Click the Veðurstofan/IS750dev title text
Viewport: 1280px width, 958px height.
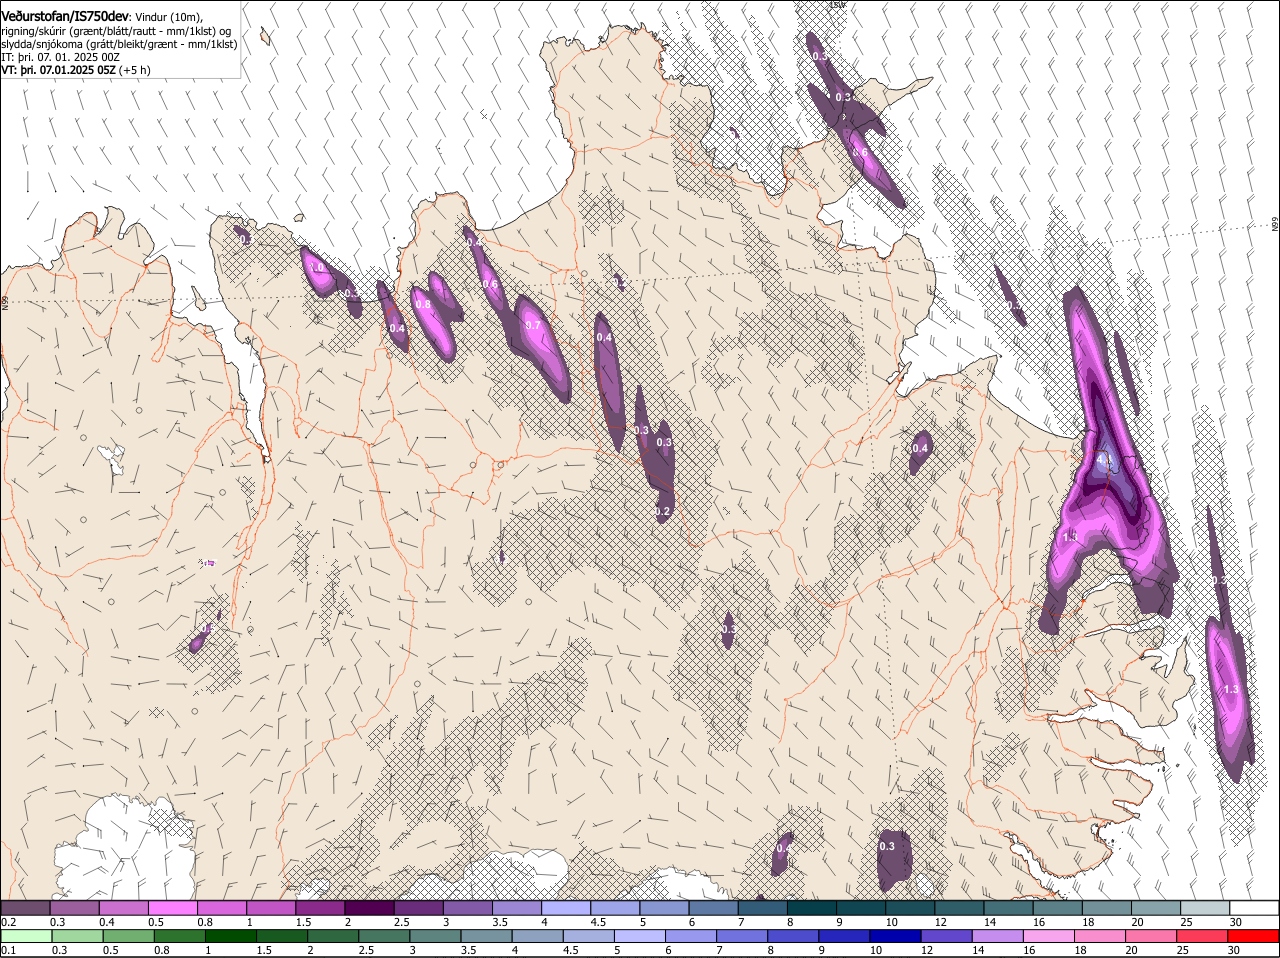(64, 16)
